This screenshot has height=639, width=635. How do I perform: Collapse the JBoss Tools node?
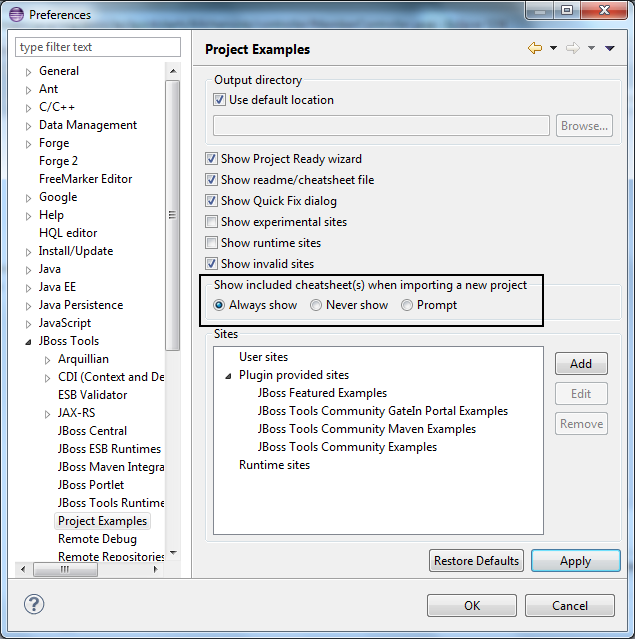28,342
